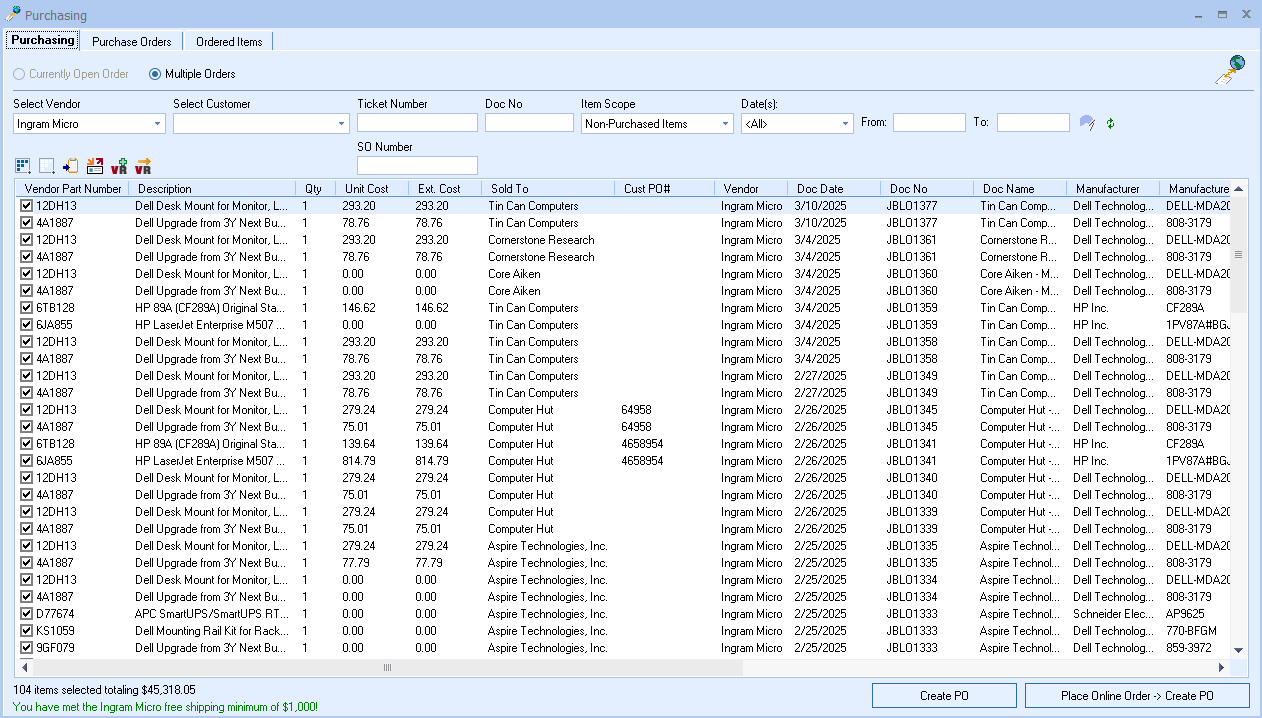This screenshot has height=718, width=1262.
Task: Click the horizontal scrollbar thumb
Action: pyautogui.click(x=387, y=667)
